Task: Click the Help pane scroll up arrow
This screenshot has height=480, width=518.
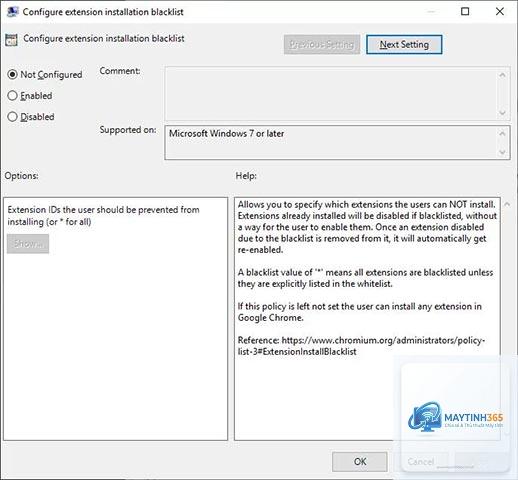Action: coord(507,204)
